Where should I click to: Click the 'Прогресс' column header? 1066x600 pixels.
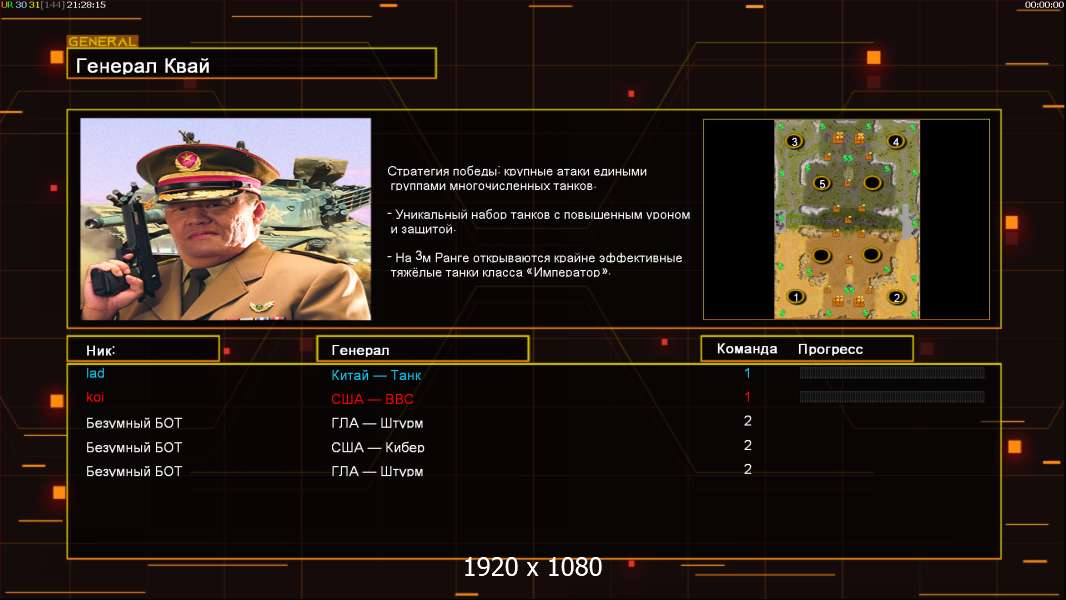pyautogui.click(x=830, y=349)
